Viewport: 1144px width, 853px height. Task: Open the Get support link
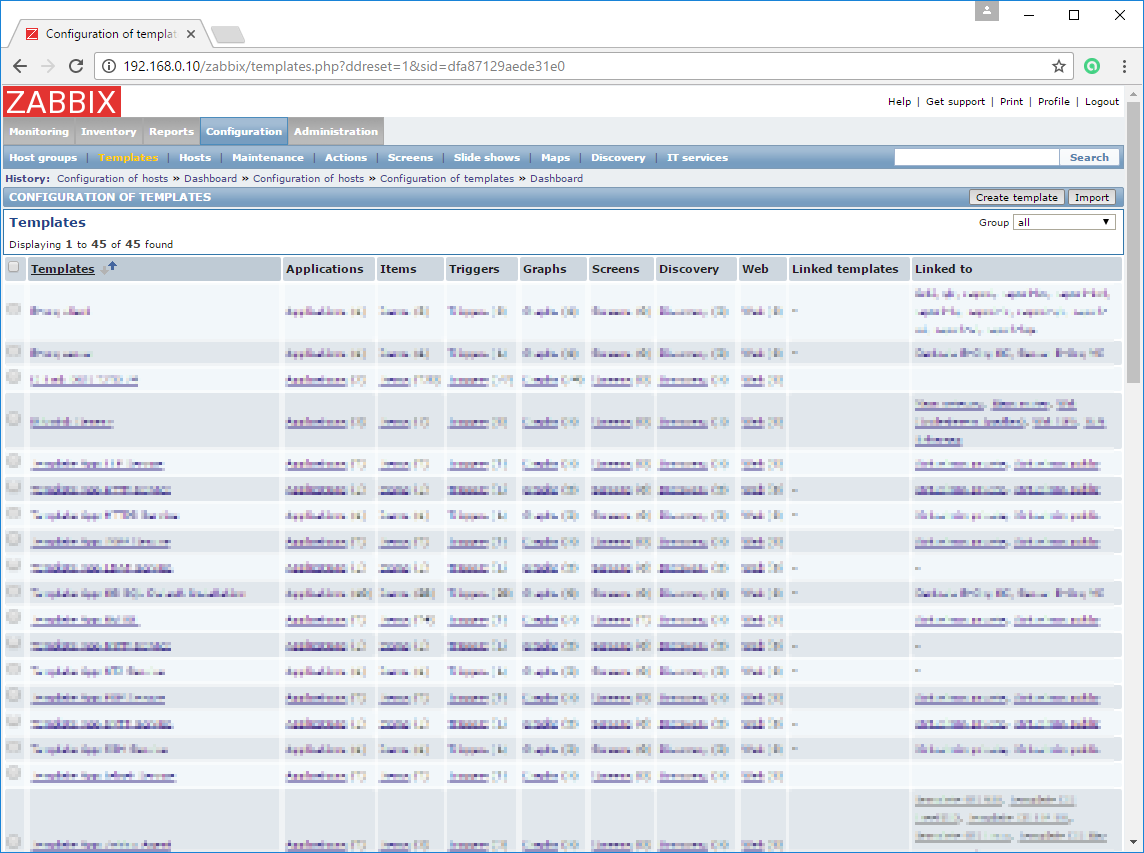point(956,101)
